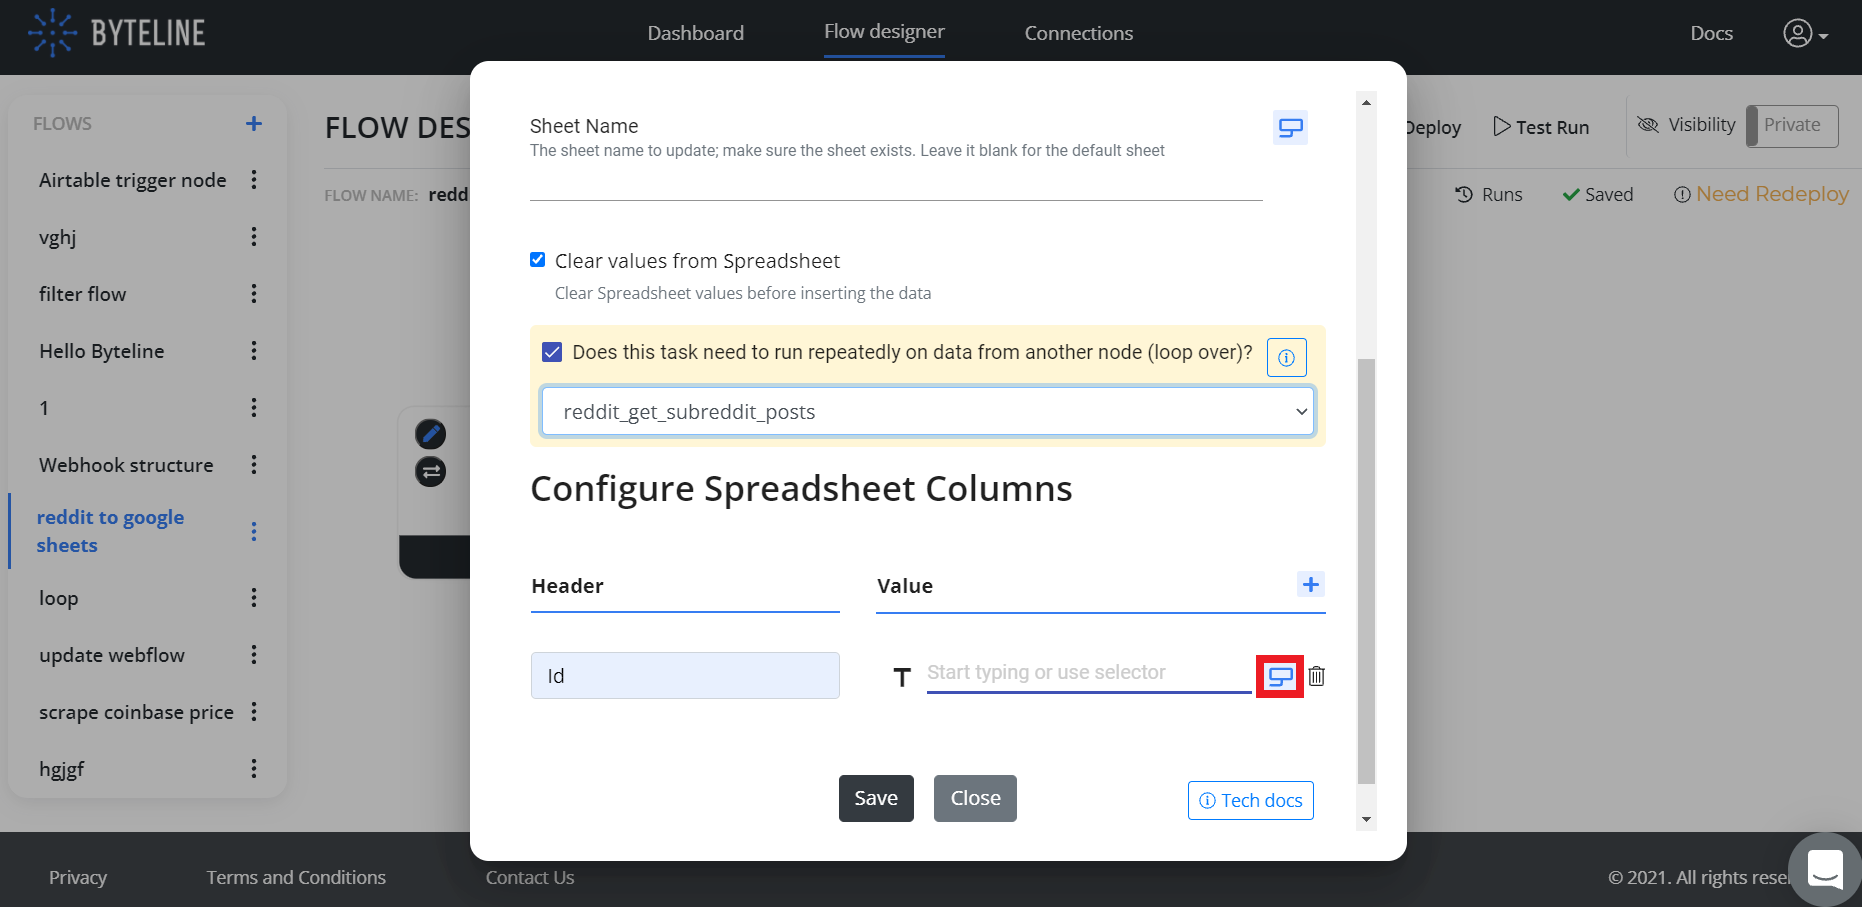Viewport: 1862px width, 907px height.
Task: Show loop over info tooltip
Action: pos(1287,358)
